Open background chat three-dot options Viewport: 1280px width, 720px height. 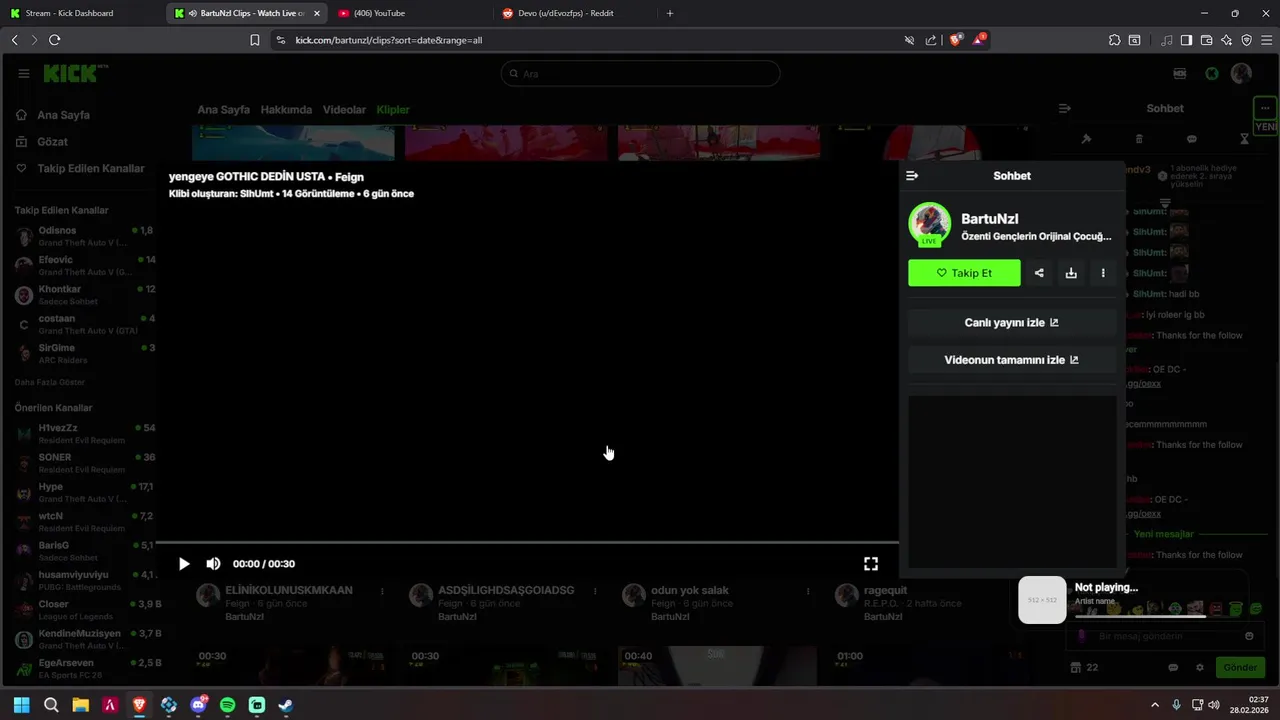(x=1265, y=107)
